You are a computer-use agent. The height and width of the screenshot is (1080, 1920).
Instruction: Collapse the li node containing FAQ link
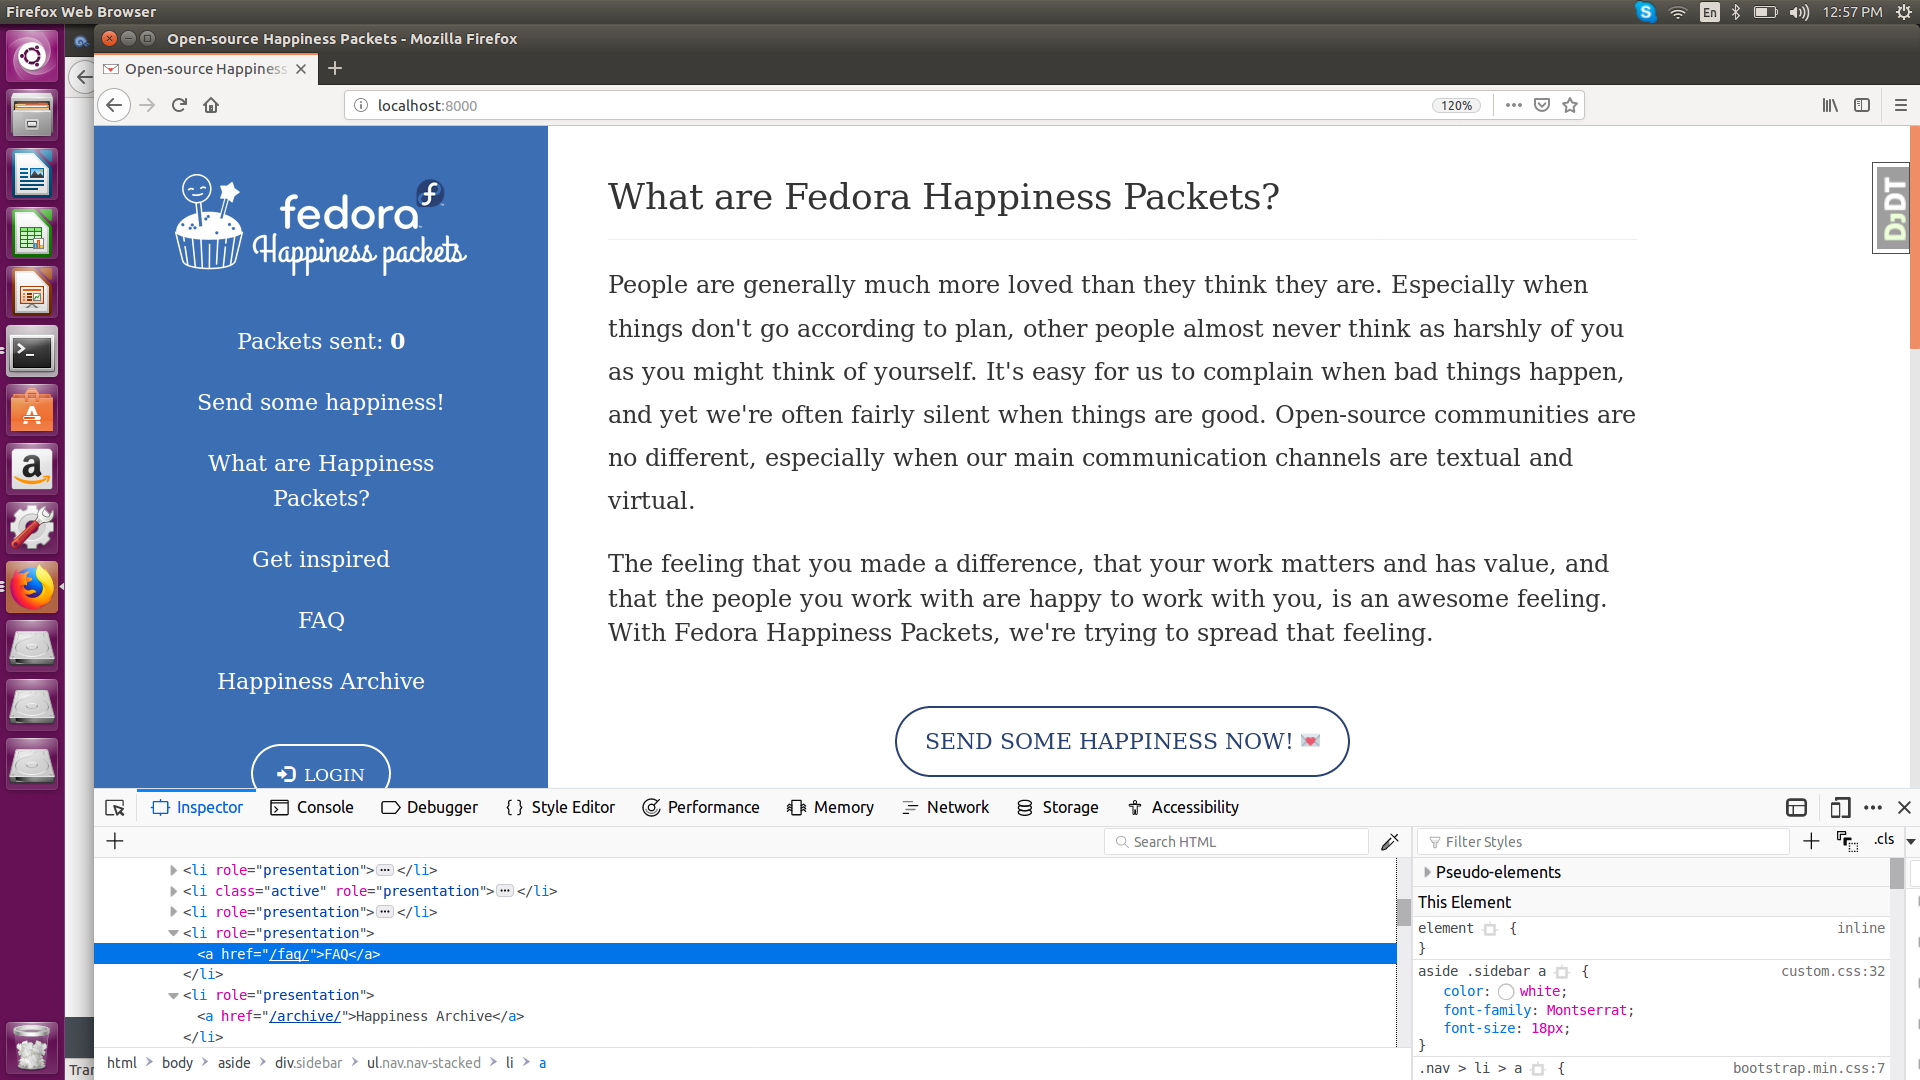(173, 934)
